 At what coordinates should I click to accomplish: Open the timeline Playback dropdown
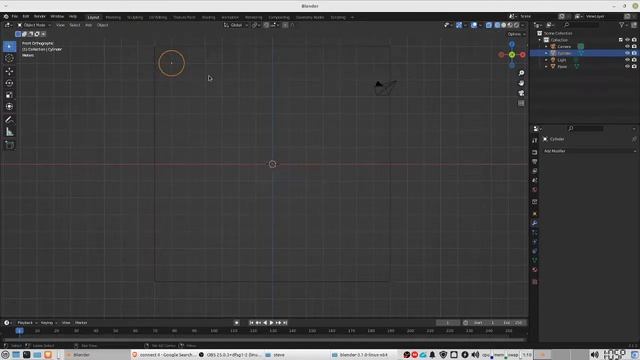pyautogui.click(x=27, y=323)
